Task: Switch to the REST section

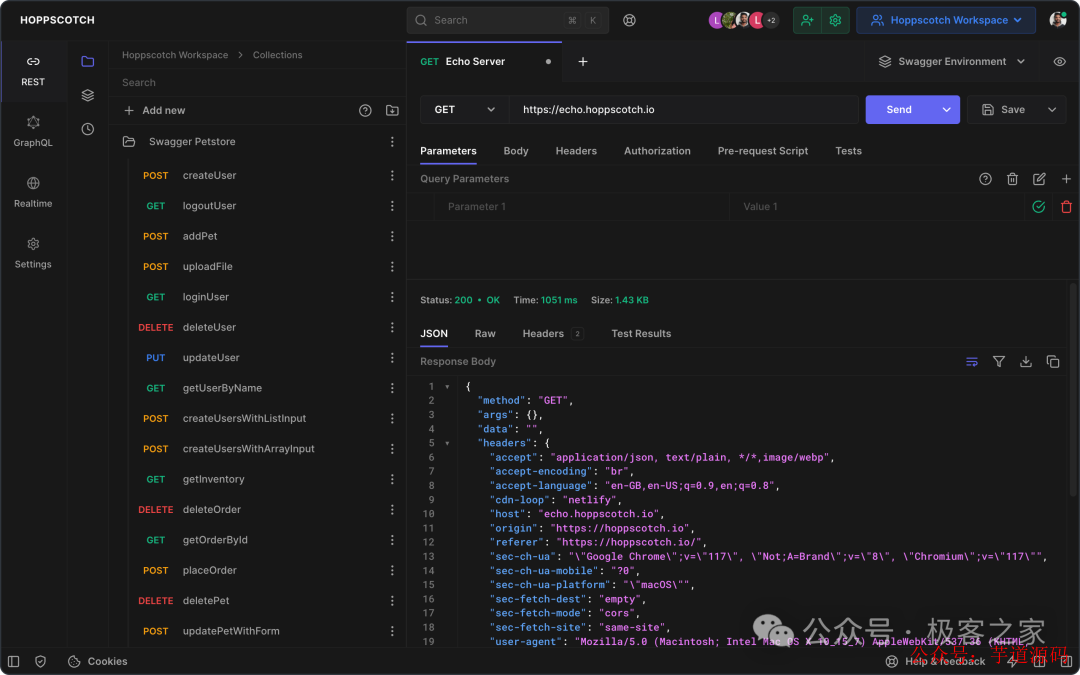Action: [x=33, y=72]
